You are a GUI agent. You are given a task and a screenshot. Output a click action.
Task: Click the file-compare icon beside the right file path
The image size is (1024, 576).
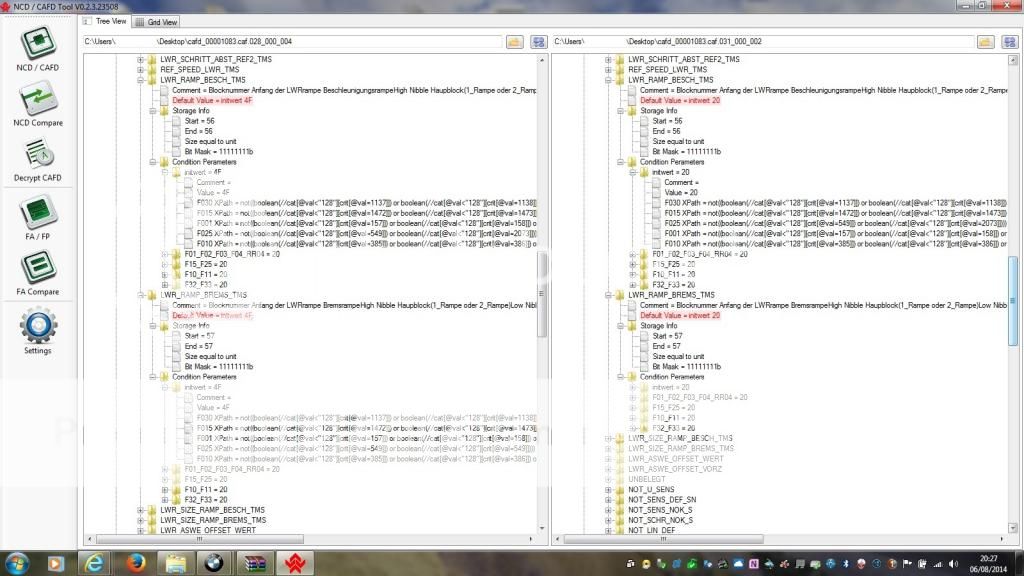[x=1010, y=42]
